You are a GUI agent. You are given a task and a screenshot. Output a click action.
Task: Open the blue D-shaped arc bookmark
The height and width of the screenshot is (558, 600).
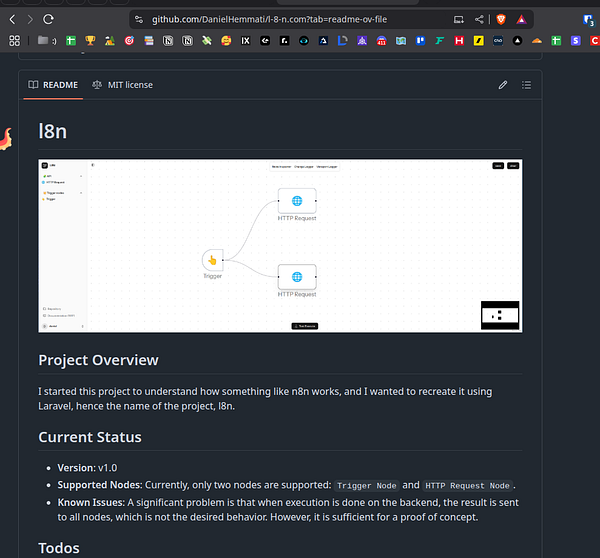pos(342,41)
